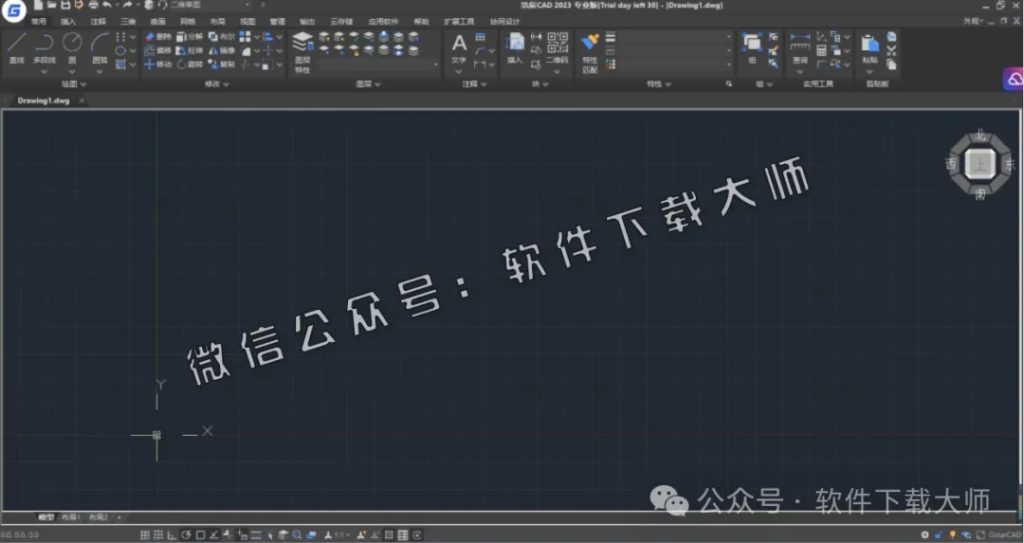Switch to the 输出 (Output) ribbon tab

[x=307, y=22]
